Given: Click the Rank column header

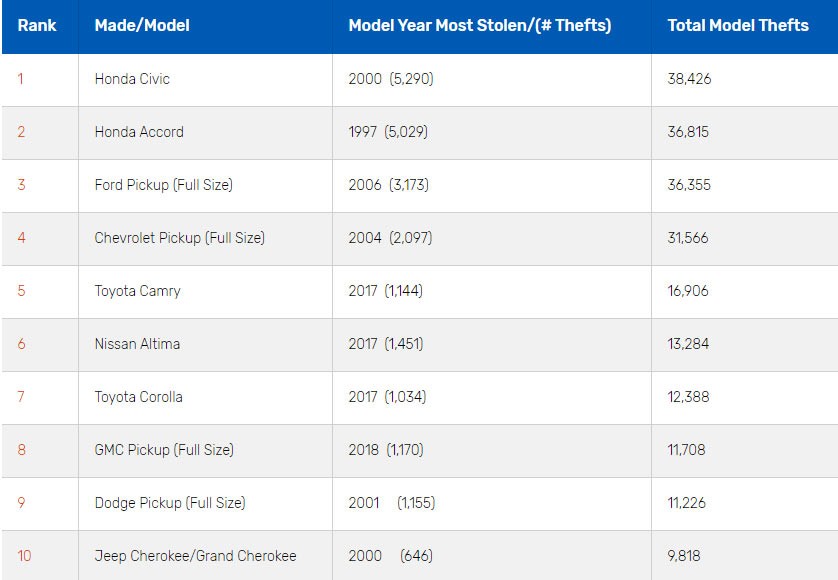Looking at the screenshot, I should (x=37, y=26).
